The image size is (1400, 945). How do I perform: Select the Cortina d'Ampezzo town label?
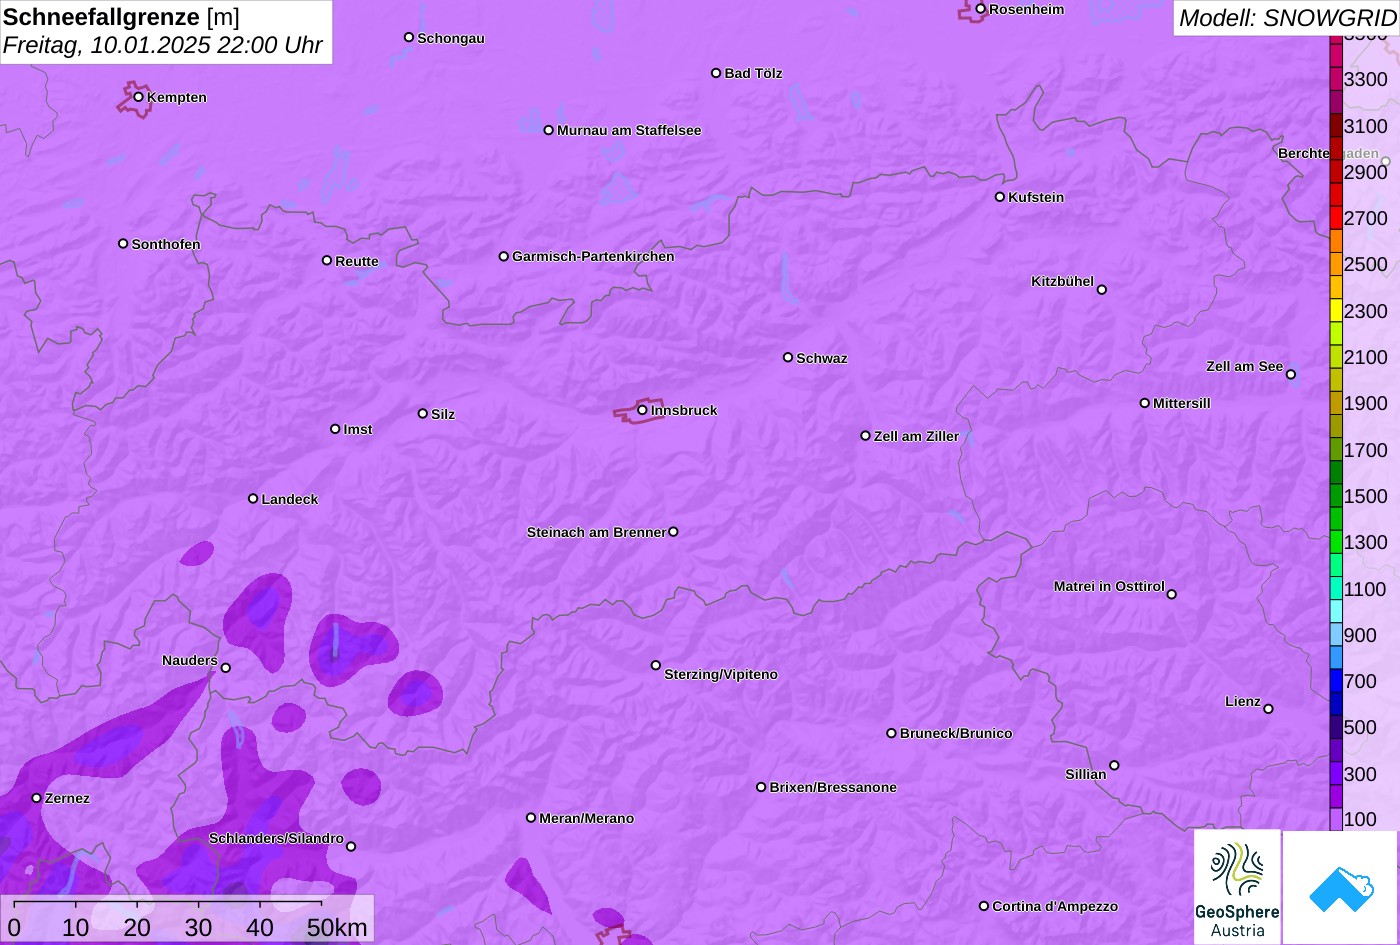(x=1055, y=906)
